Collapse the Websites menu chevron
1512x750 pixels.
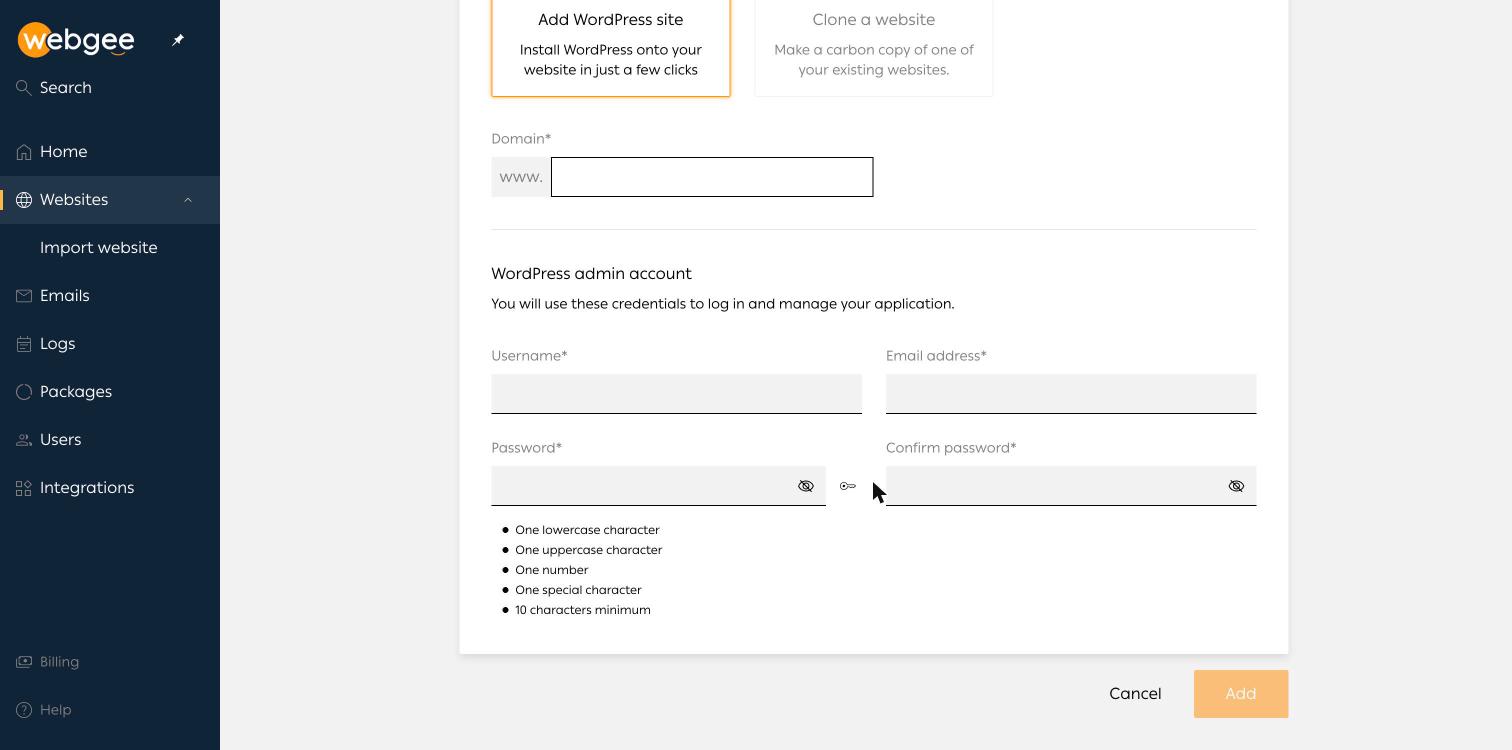[x=188, y=200]
